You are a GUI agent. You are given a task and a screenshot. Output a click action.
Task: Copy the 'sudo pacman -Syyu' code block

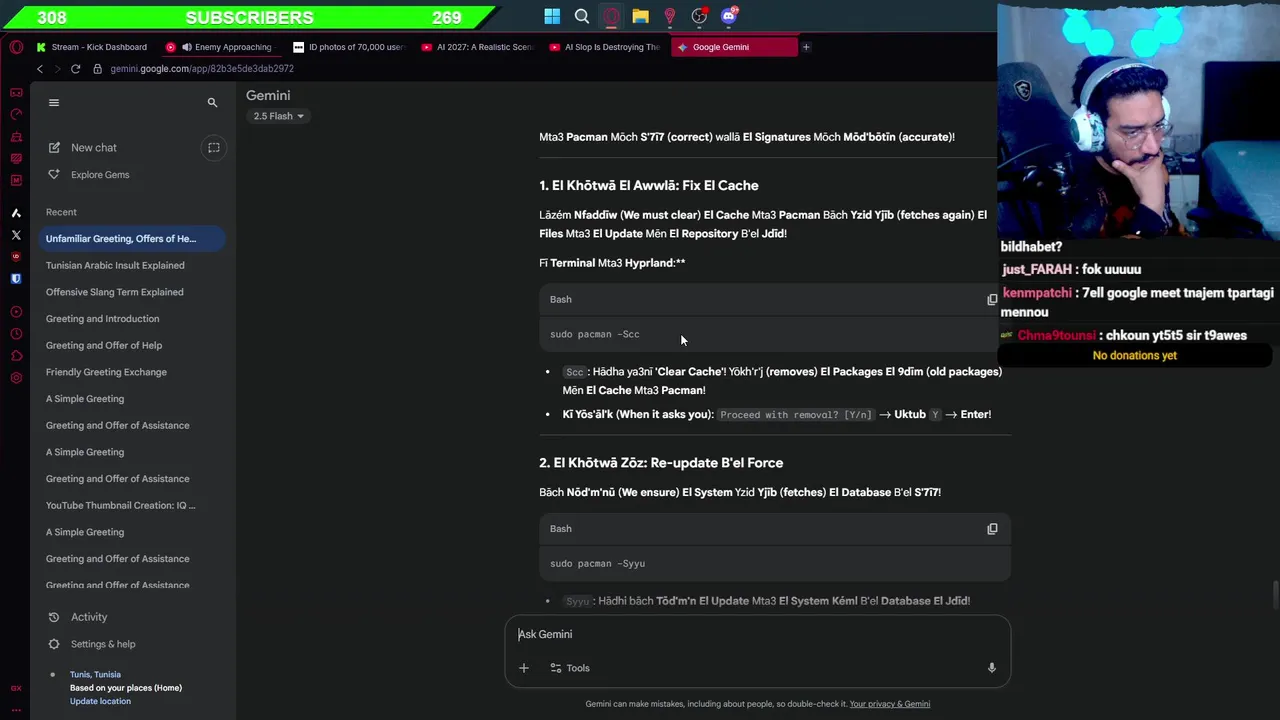pyautogui.click(x=992, y=529)
